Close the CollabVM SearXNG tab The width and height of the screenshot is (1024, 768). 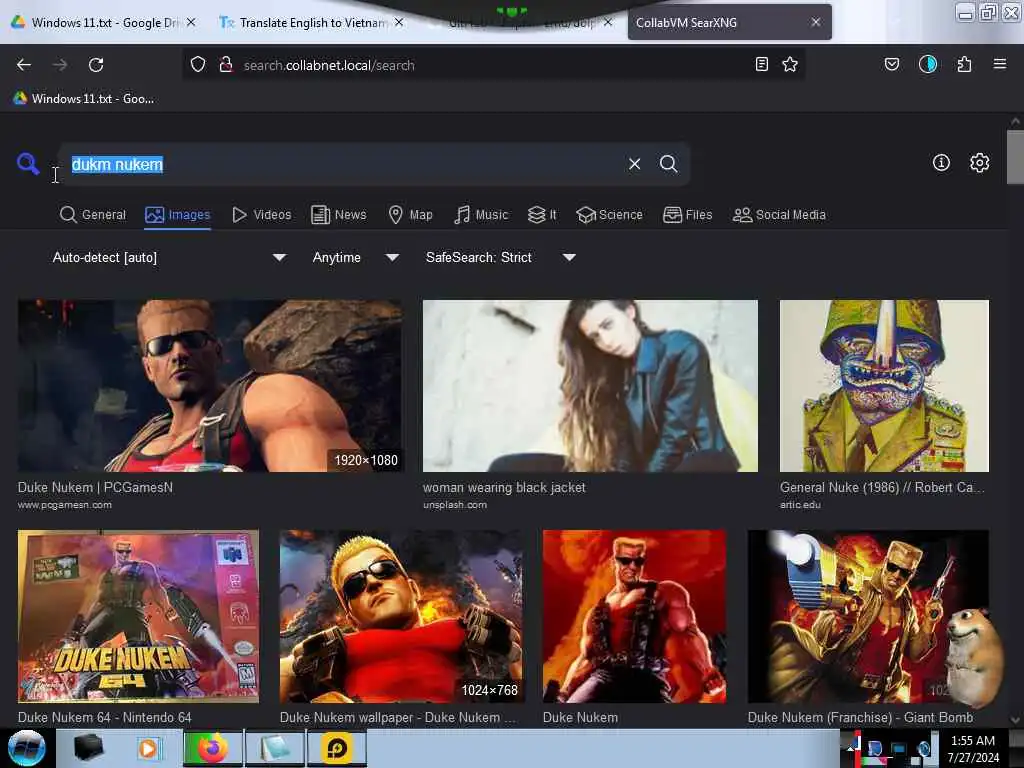tap(816, 22)
